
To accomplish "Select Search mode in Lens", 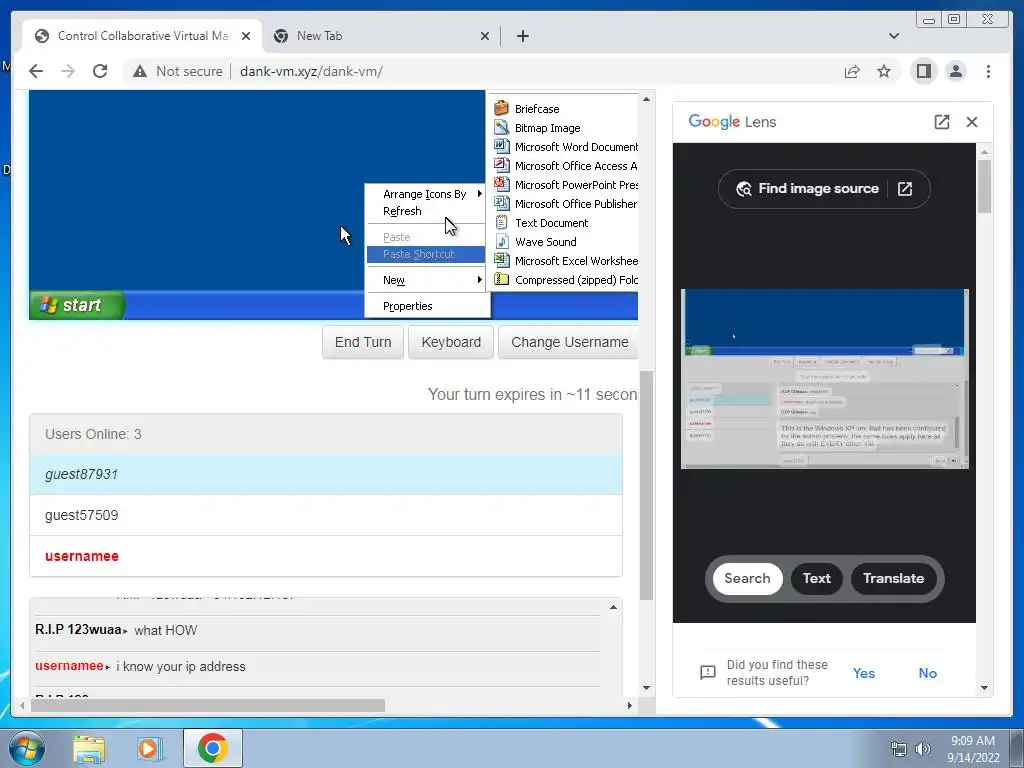I will (747, 579).
